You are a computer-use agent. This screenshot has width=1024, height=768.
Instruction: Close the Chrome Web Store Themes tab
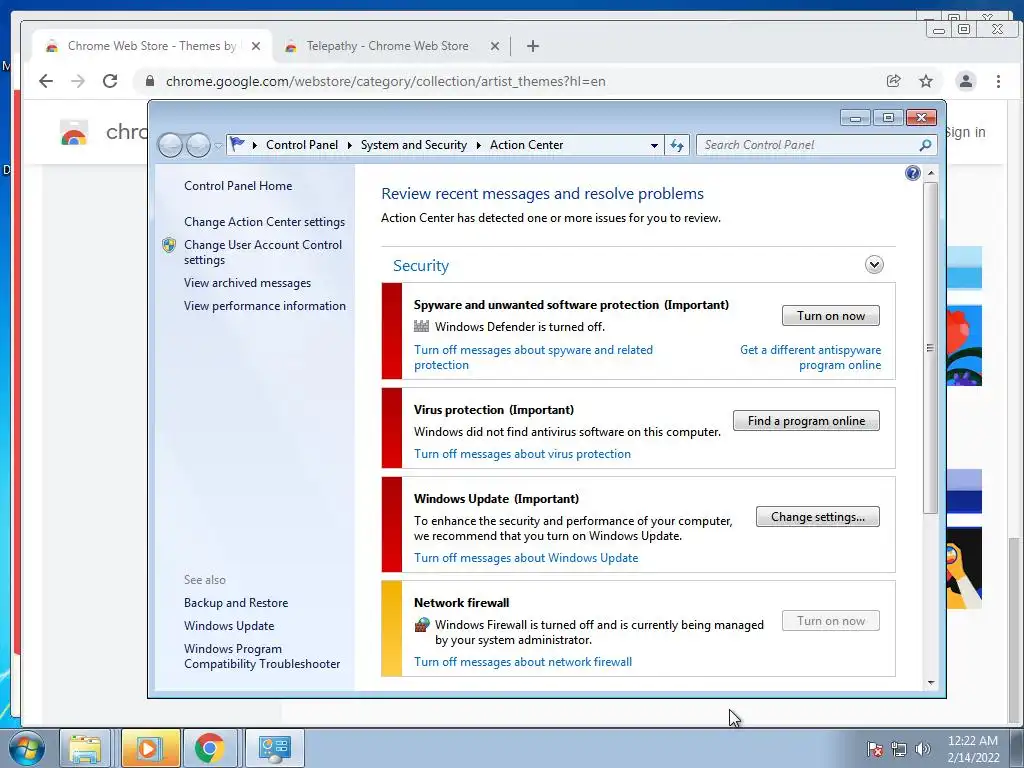click(256, 46)
